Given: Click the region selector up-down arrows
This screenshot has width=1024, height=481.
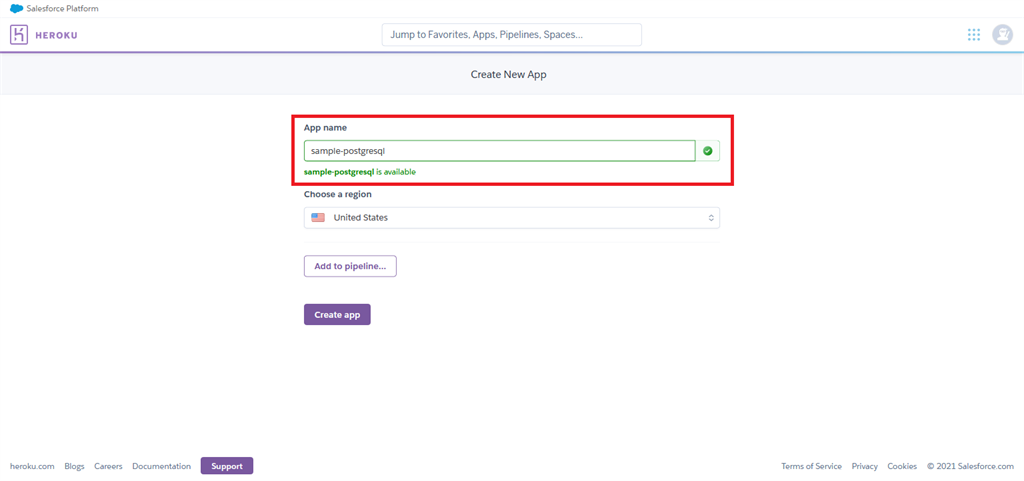Looking at the screenshot, I should (x=711, y=218).
